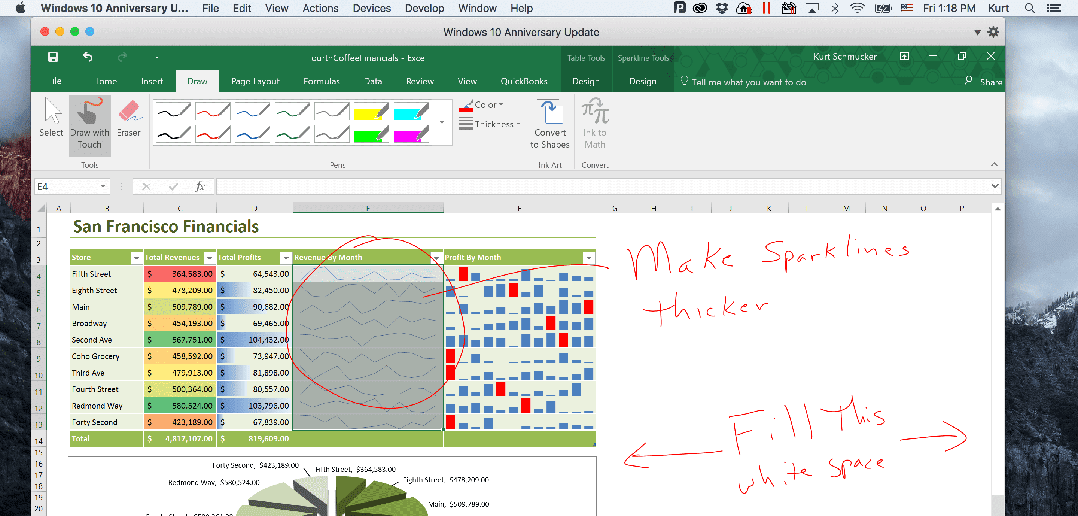Open Customize Quick Access Toolbar dropdown
Viewport: 1078px width, 516px height.
pos(157,57)
